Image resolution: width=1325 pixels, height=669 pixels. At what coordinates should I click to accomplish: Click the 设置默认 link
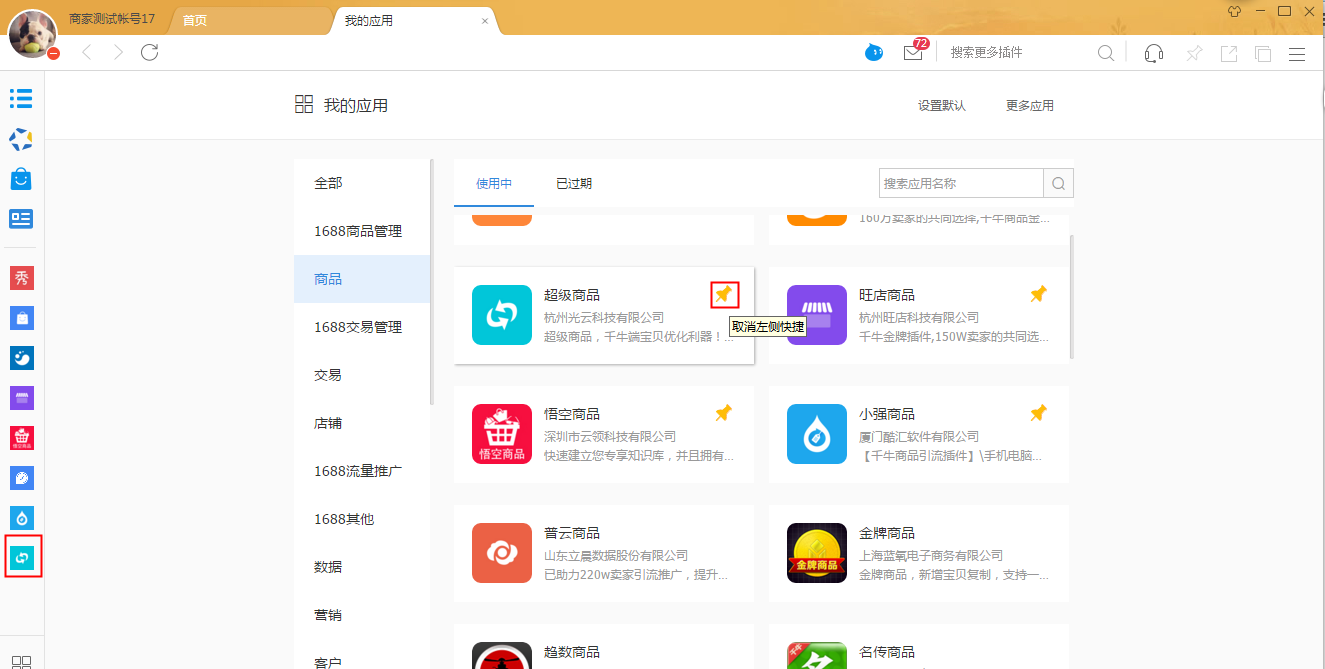(942, 105)
